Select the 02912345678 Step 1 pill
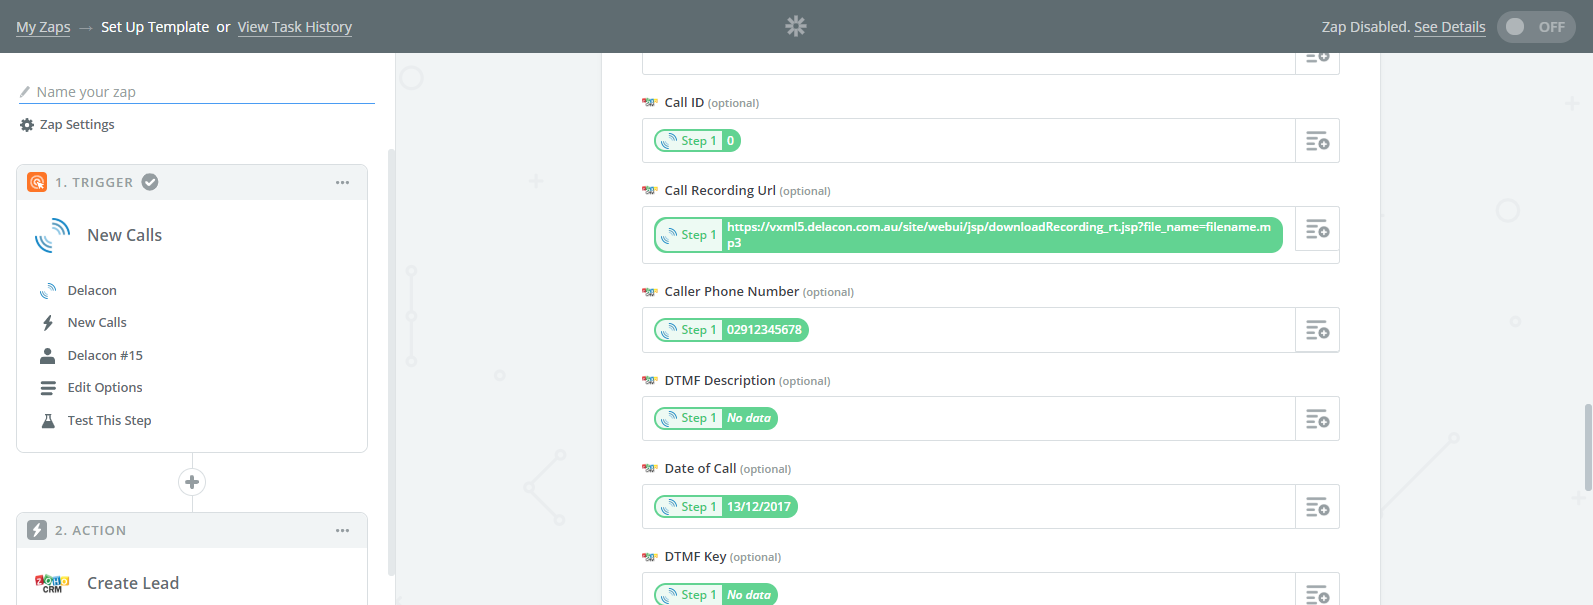Viewport: 1593px width, 605px height. (731, 330)
